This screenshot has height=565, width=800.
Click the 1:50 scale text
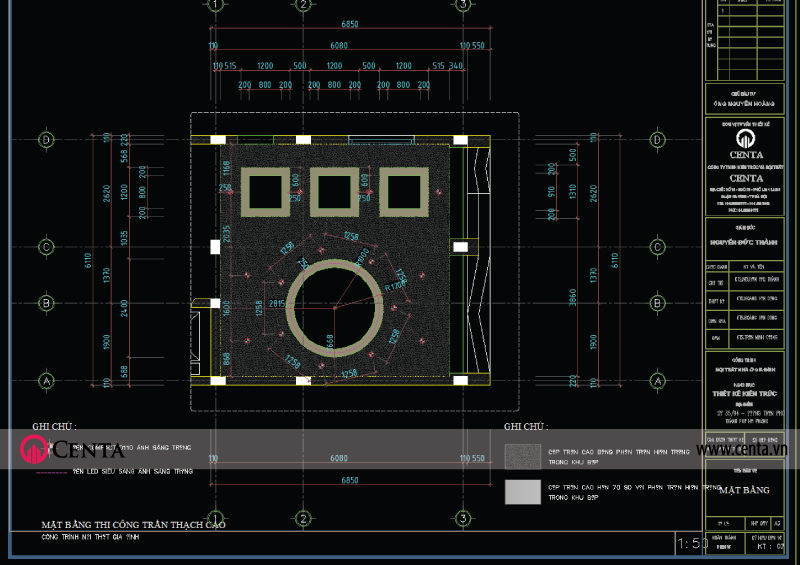click(x=691, y=544)
